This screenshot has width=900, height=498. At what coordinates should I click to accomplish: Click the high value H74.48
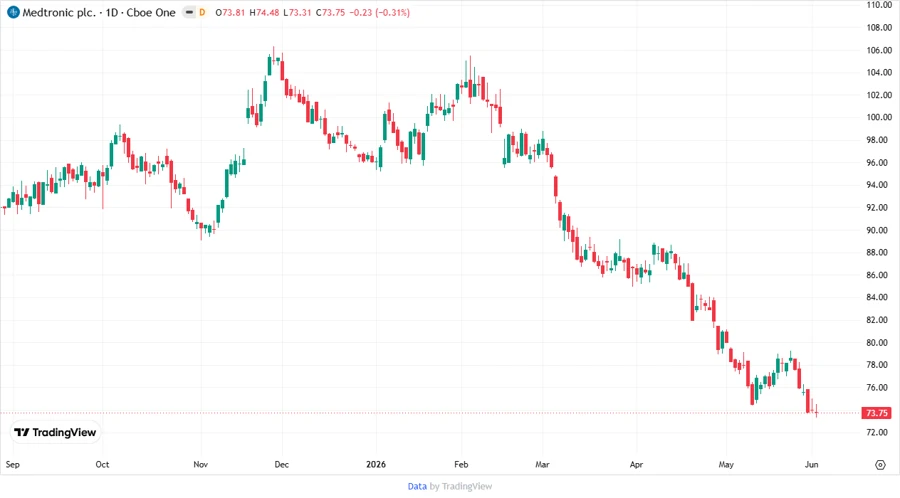(x=264, y=12)
